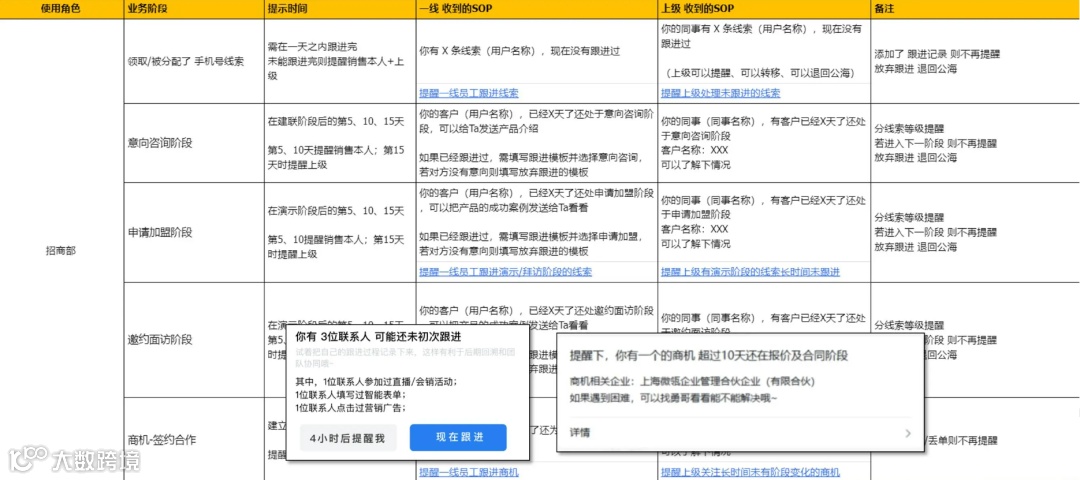Select the 使用角色 column header

[61, 10]
